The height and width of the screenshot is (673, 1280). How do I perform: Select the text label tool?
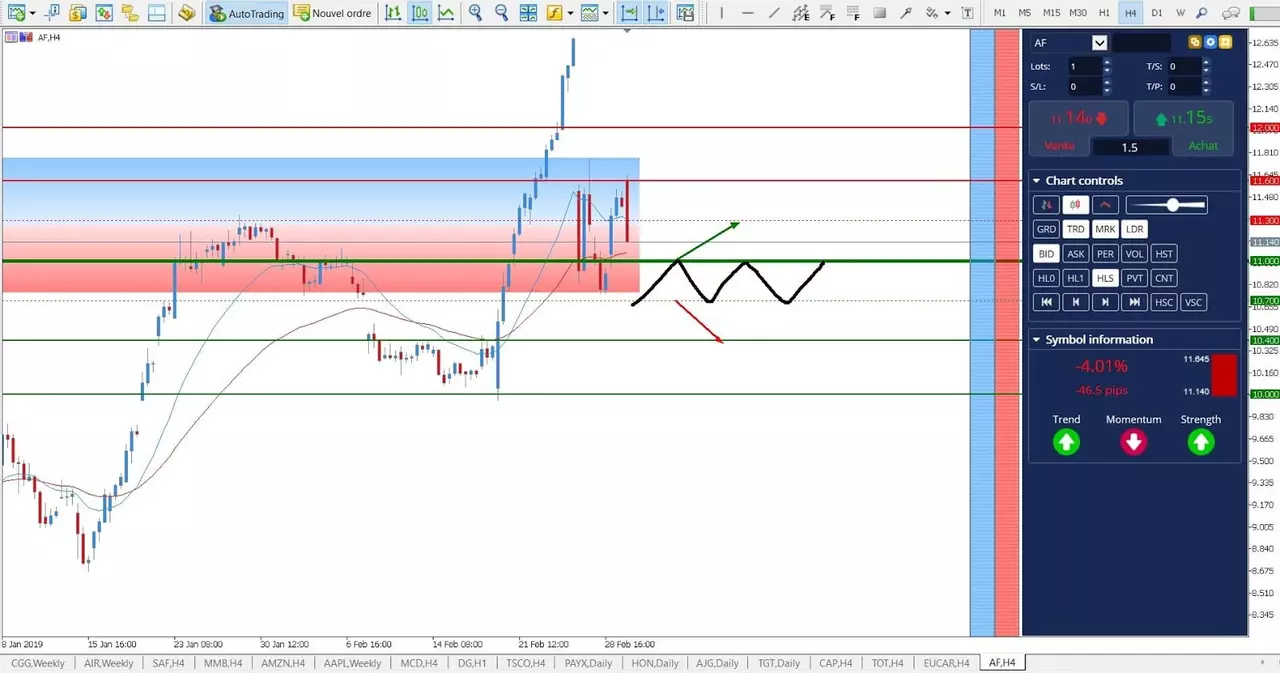tap(967, 13)
